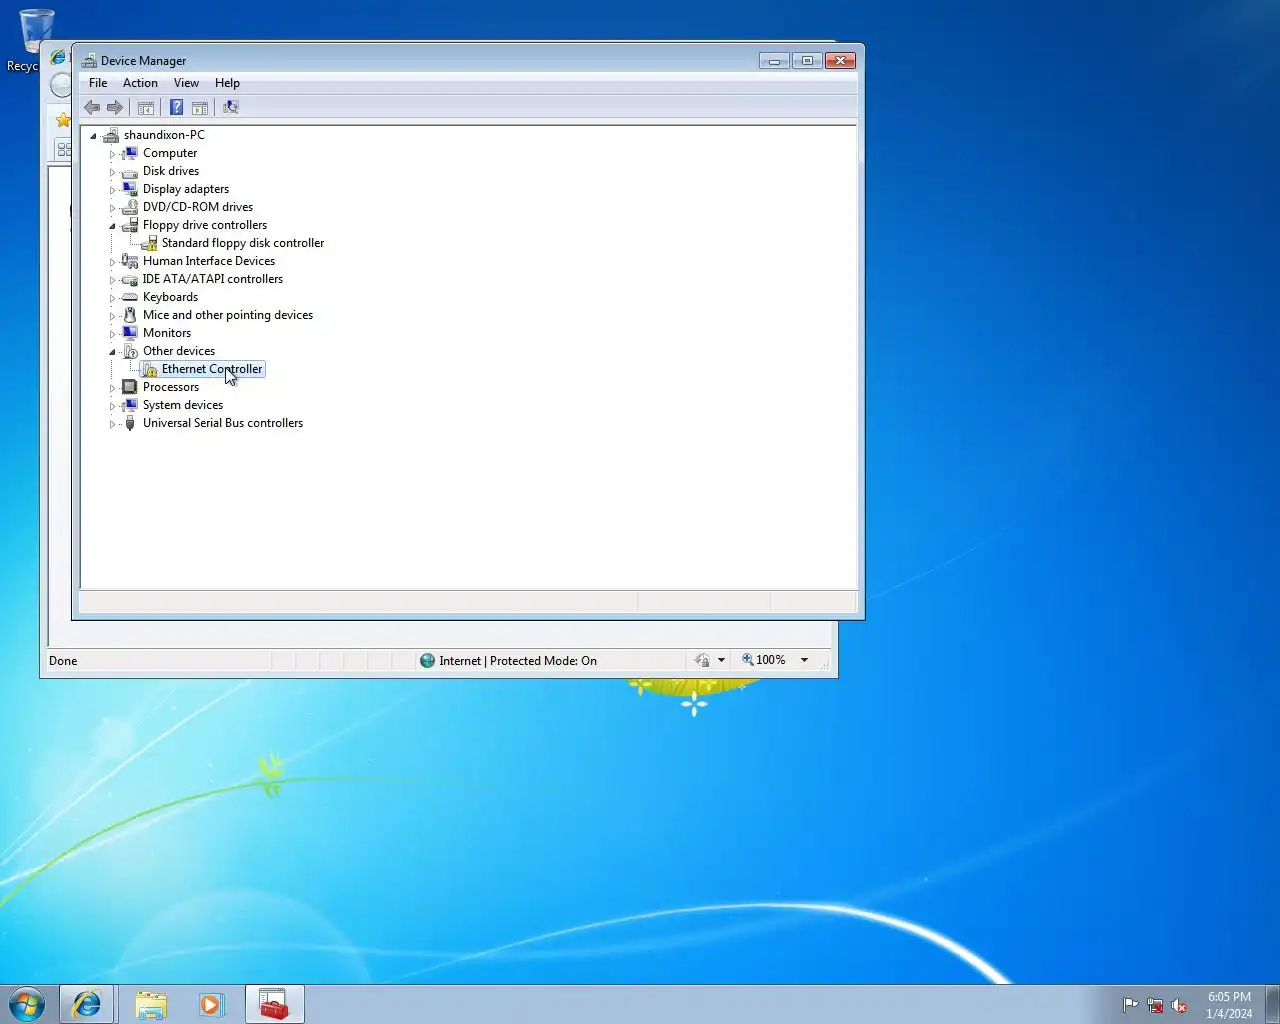Expand the Display adapters category

[x=112, y=190]
